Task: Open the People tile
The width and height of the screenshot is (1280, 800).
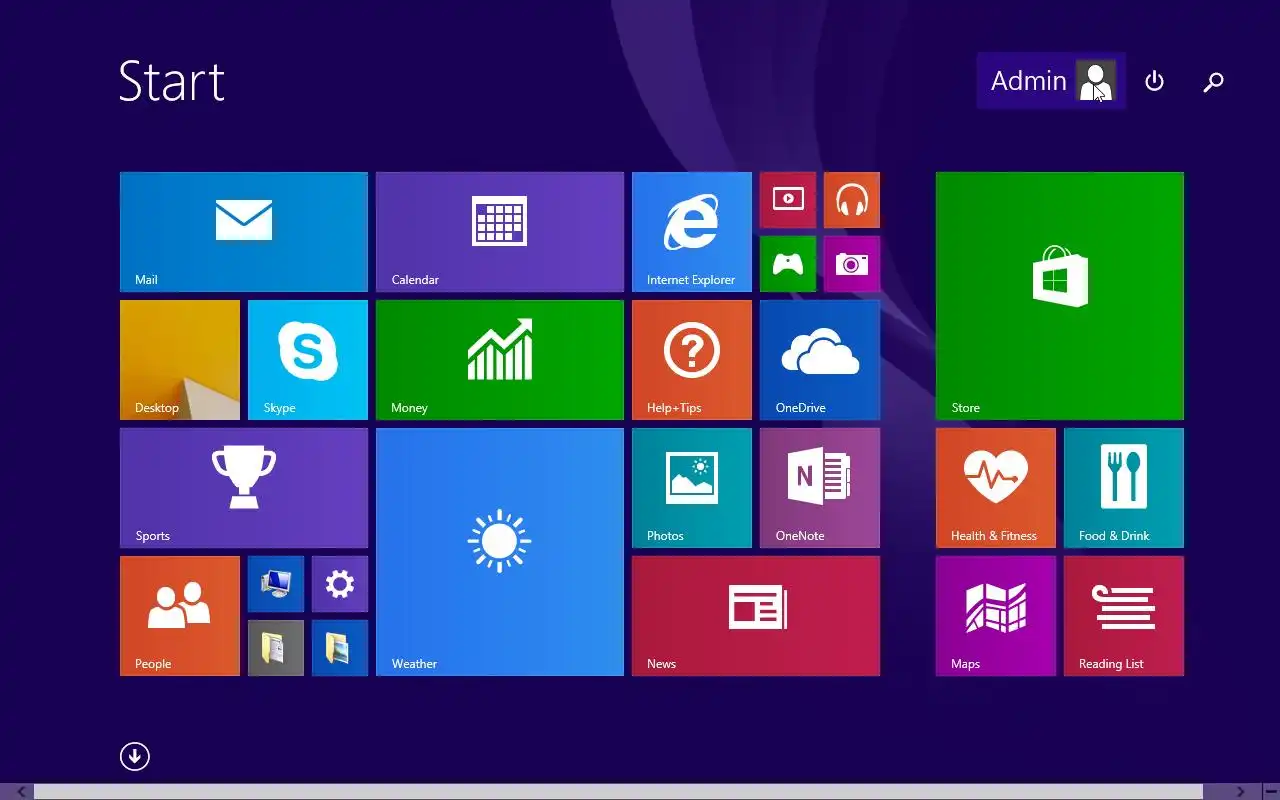Action: pos(180,616)
